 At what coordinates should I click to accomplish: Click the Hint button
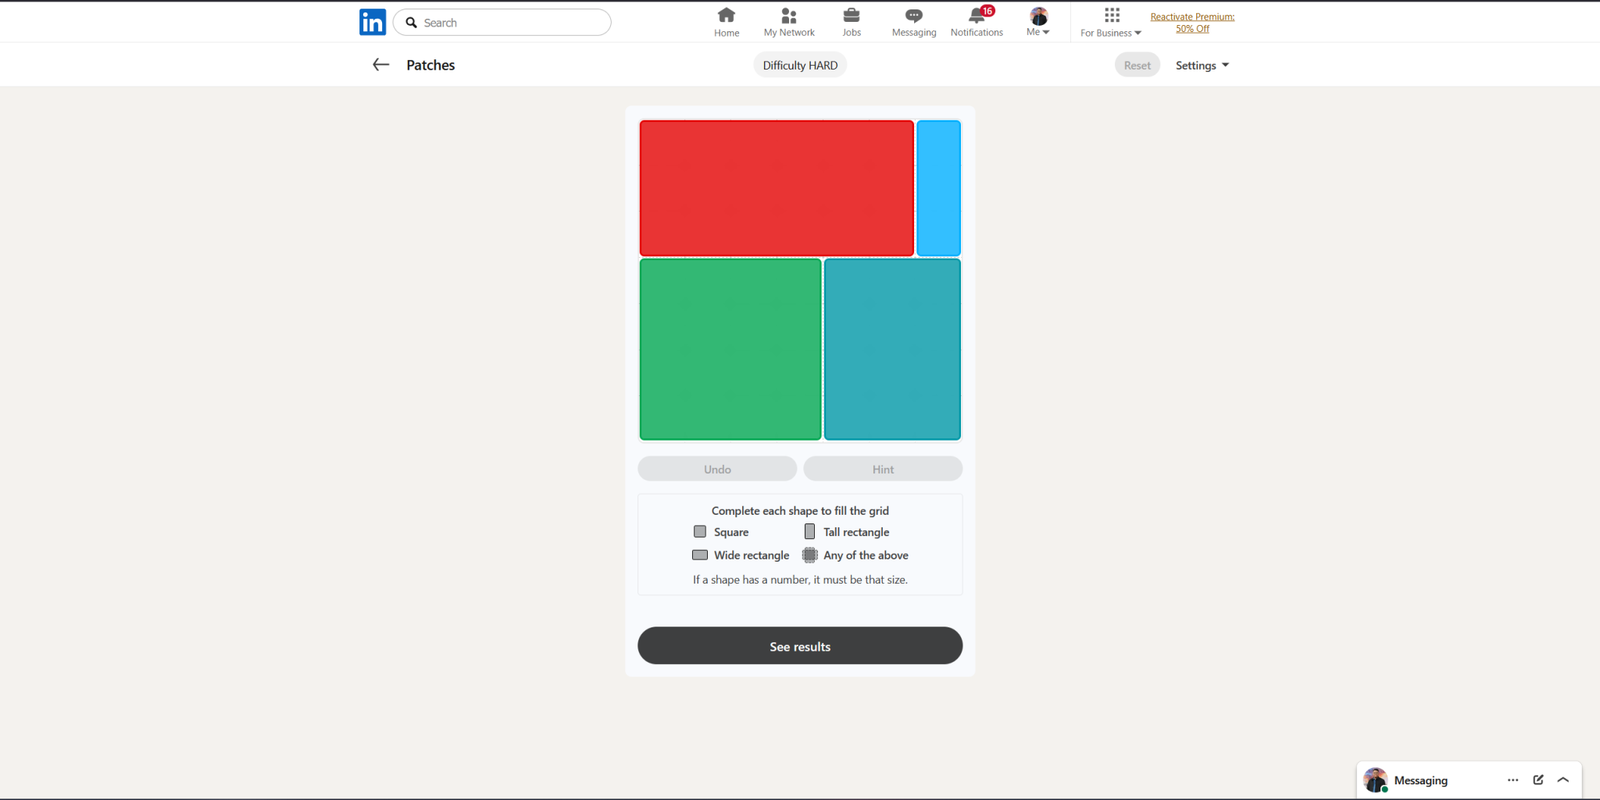point(882,469)
